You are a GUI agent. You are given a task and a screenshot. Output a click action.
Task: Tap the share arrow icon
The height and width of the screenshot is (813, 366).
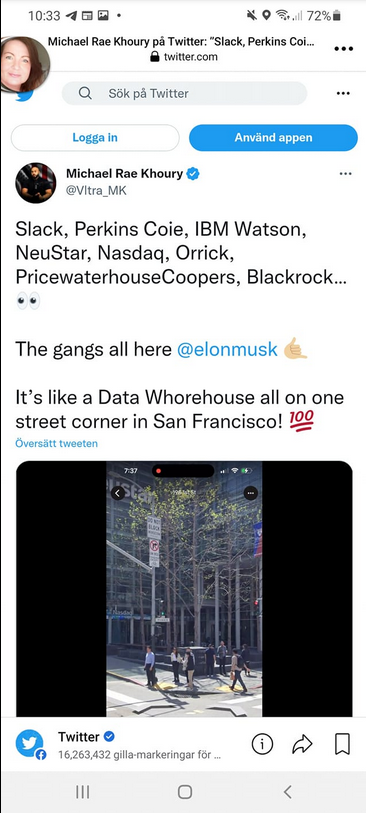302,745
